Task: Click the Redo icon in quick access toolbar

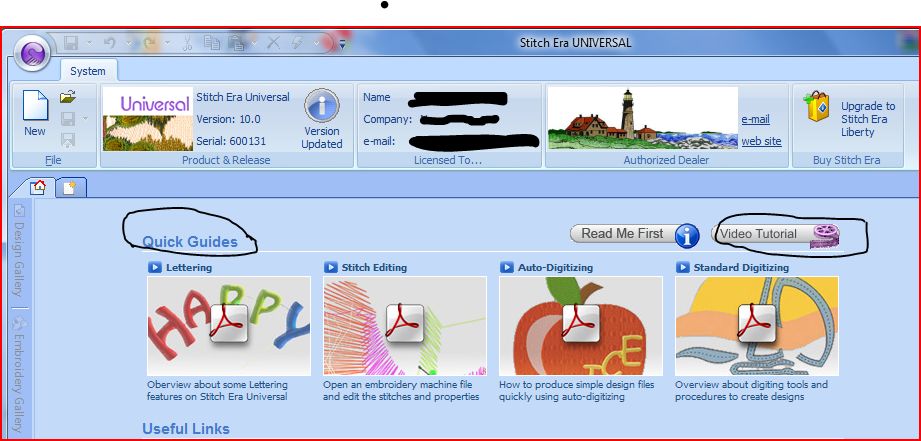Action: (149, 43)
